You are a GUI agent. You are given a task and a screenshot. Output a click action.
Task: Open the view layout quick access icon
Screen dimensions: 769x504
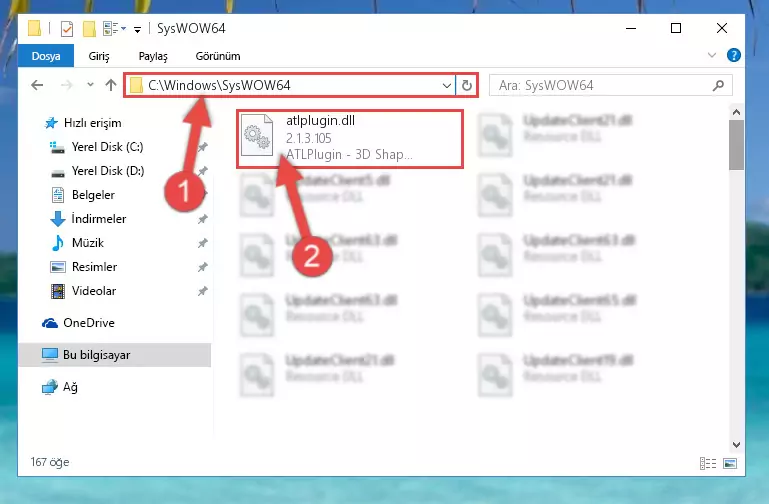[x=114, y=29]
